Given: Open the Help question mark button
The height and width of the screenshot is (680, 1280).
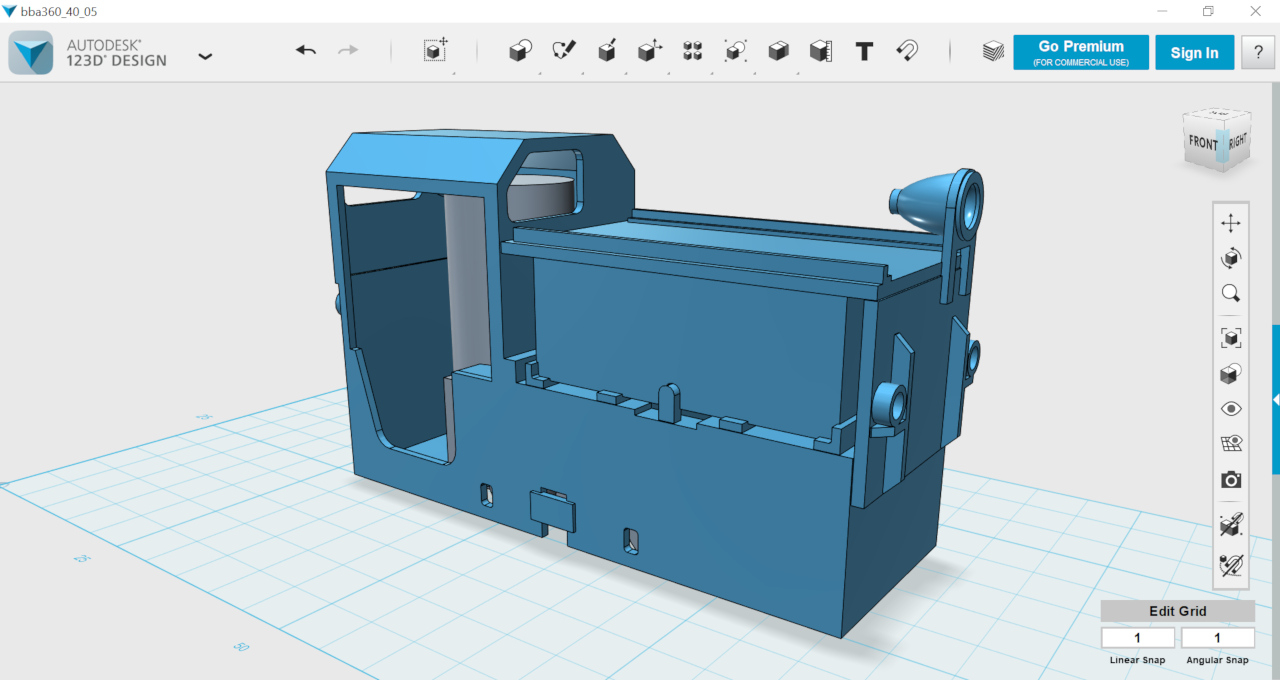Looking at the screenshot, I should point(1258,53).
